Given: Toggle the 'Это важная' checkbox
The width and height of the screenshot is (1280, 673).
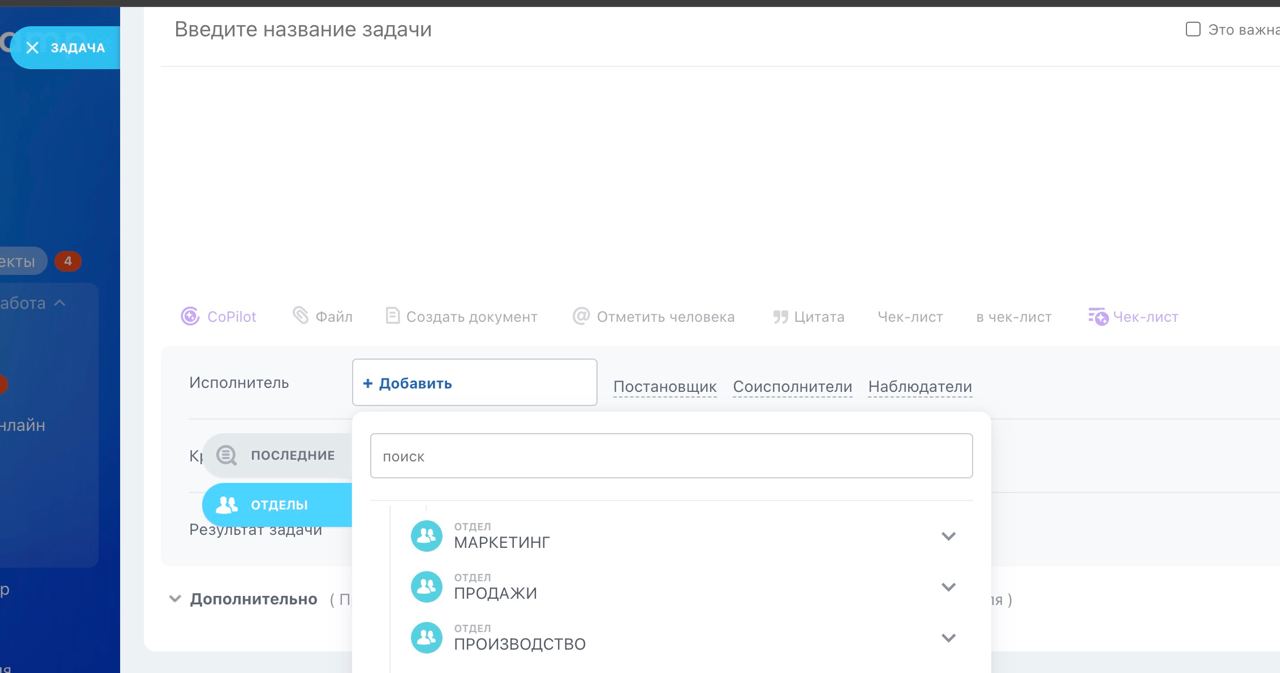Looking at the screenshot, I should click(x=1193, y=29).
